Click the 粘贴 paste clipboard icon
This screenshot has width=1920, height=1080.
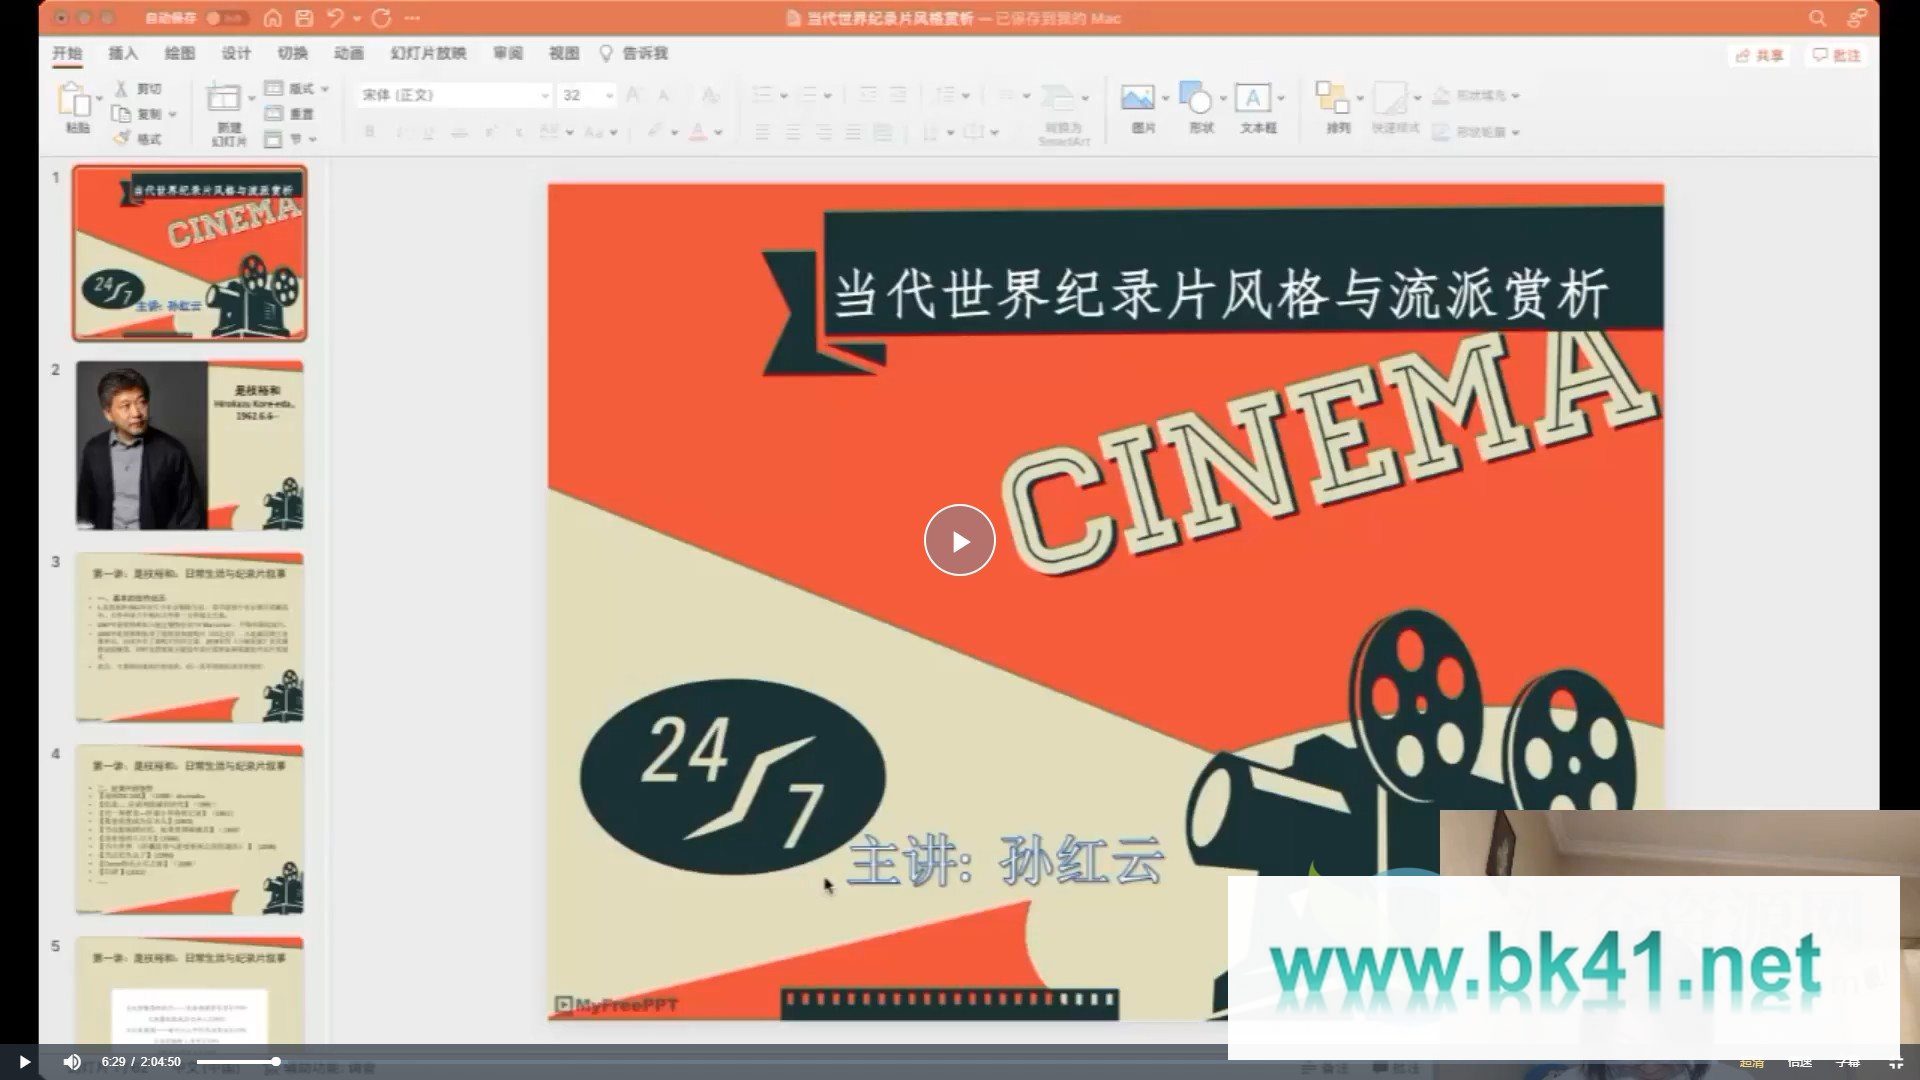pos(74,101)
